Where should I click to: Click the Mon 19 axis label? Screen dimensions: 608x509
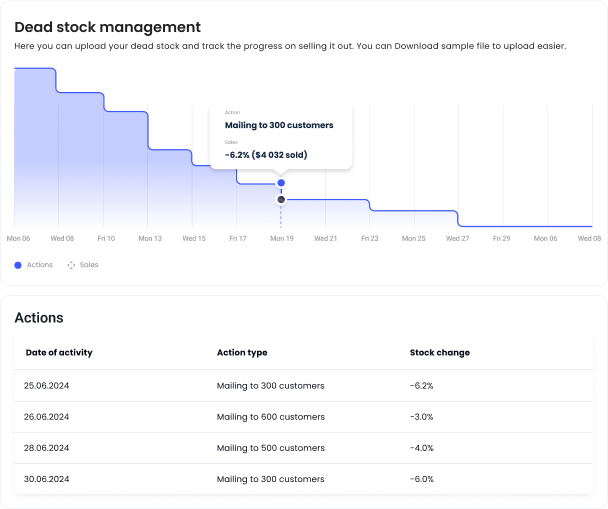click(282, 239)
